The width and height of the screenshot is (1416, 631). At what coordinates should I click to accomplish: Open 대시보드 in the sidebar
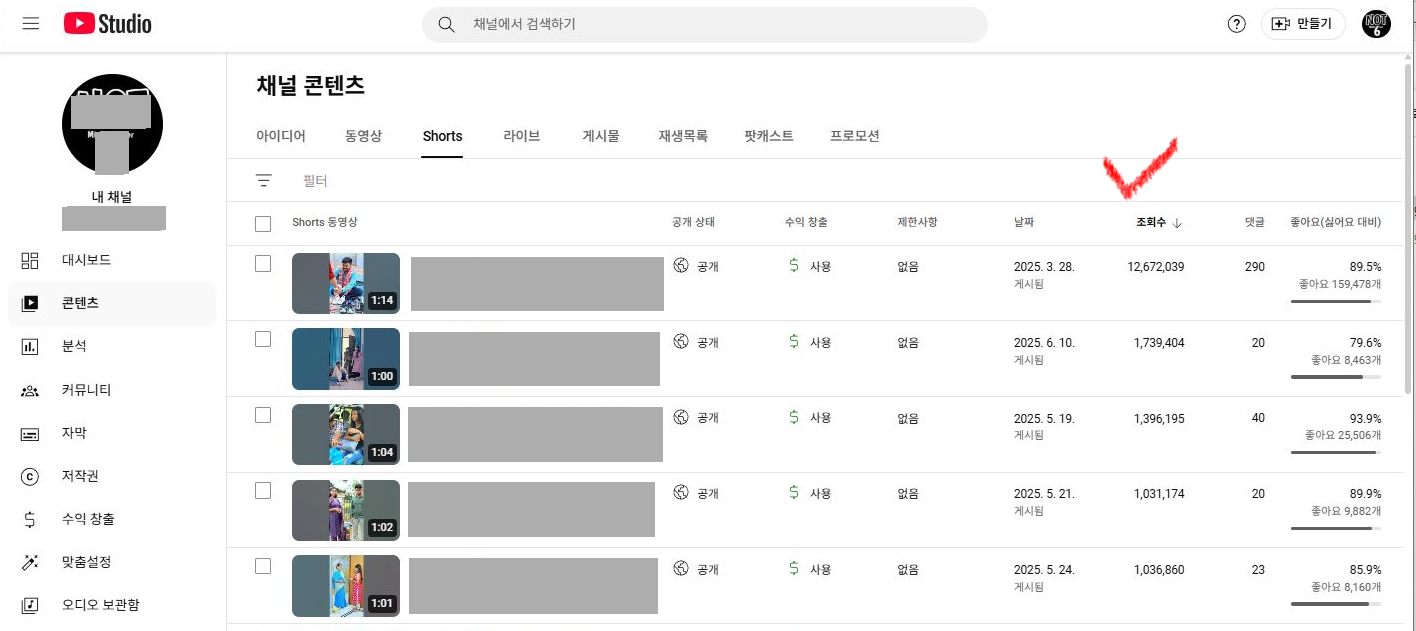(x=86, y=260)
